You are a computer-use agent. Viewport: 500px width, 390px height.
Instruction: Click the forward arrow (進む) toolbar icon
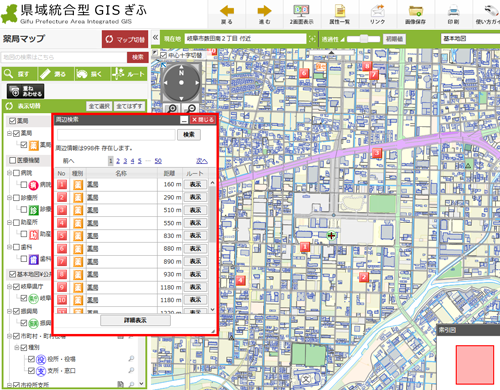[264, 14]
